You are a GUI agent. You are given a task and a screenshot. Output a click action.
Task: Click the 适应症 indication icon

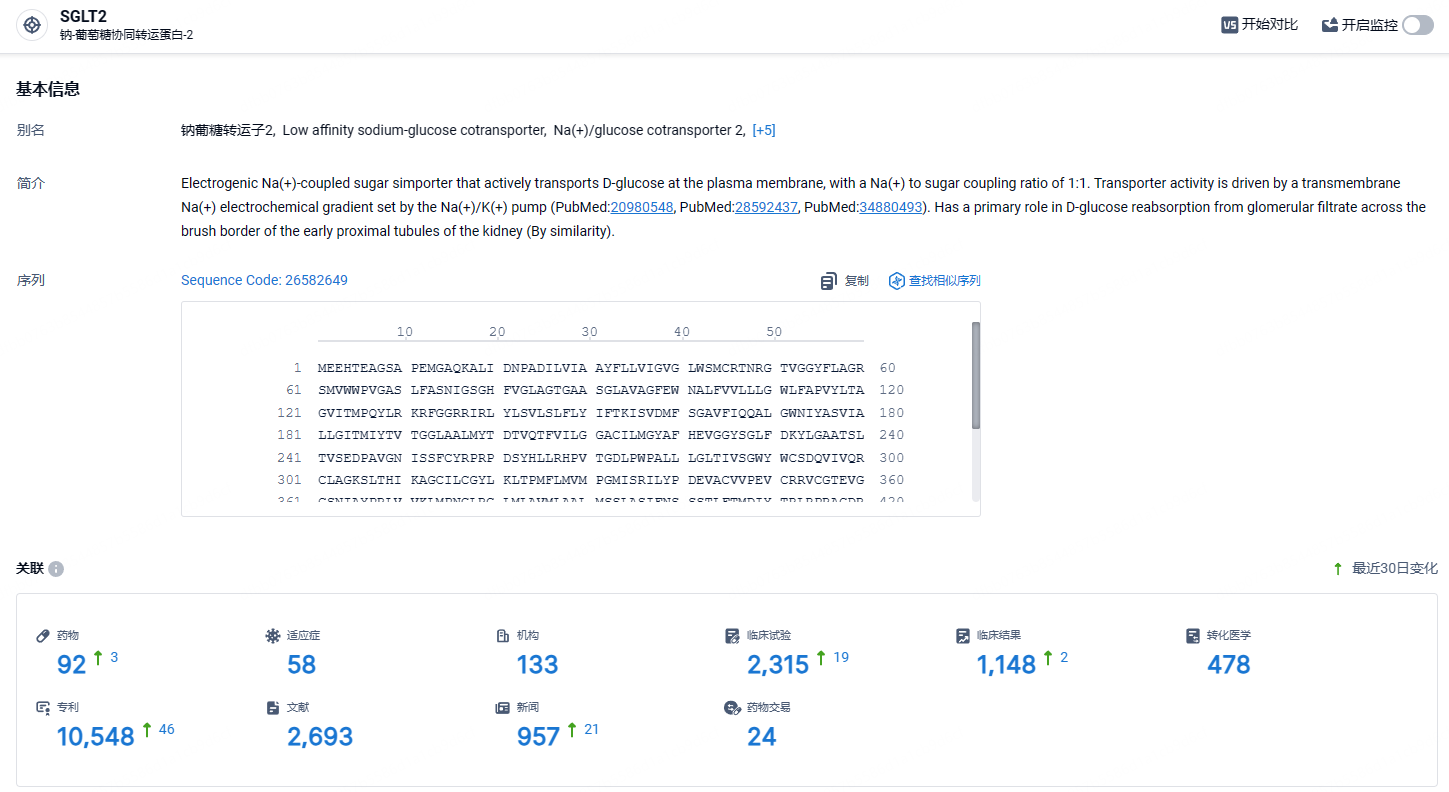(273, 635)
